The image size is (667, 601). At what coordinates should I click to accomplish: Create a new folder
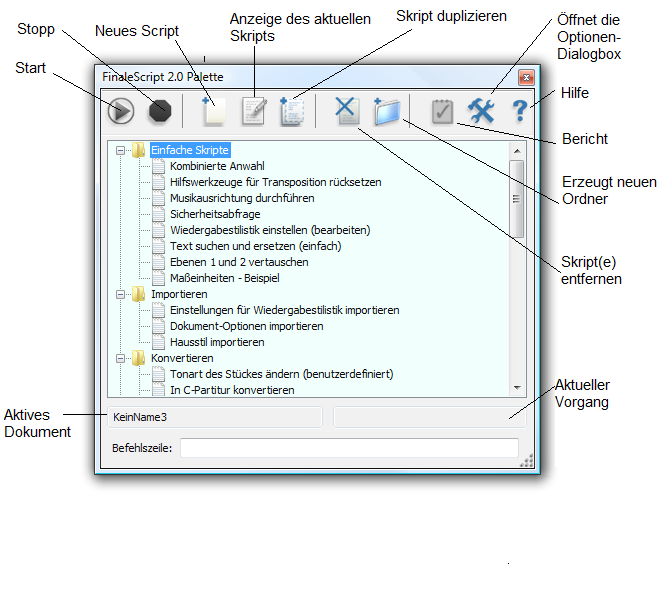pos(387,111)
